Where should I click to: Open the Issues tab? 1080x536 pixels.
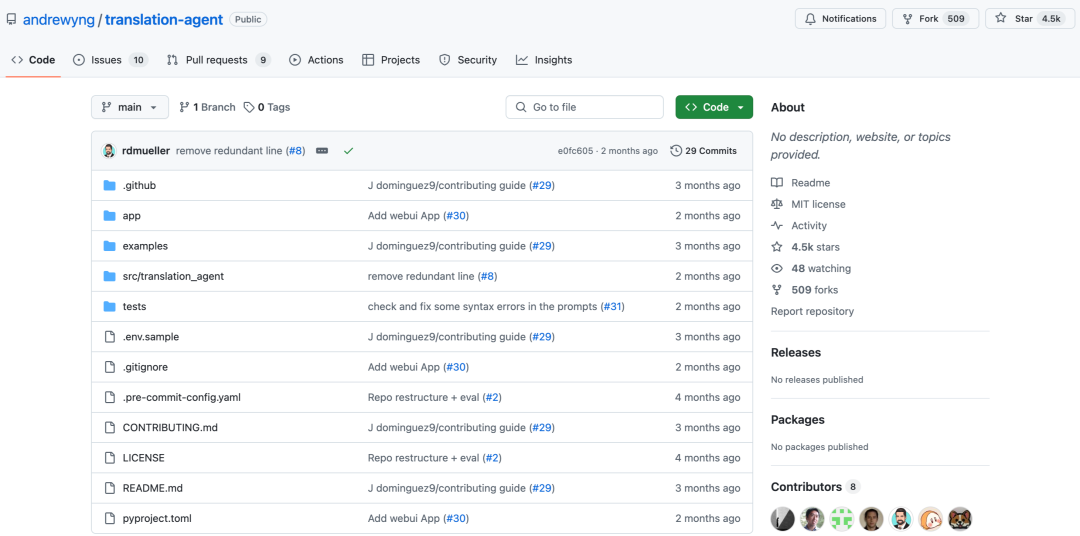(x=110, y=60)
